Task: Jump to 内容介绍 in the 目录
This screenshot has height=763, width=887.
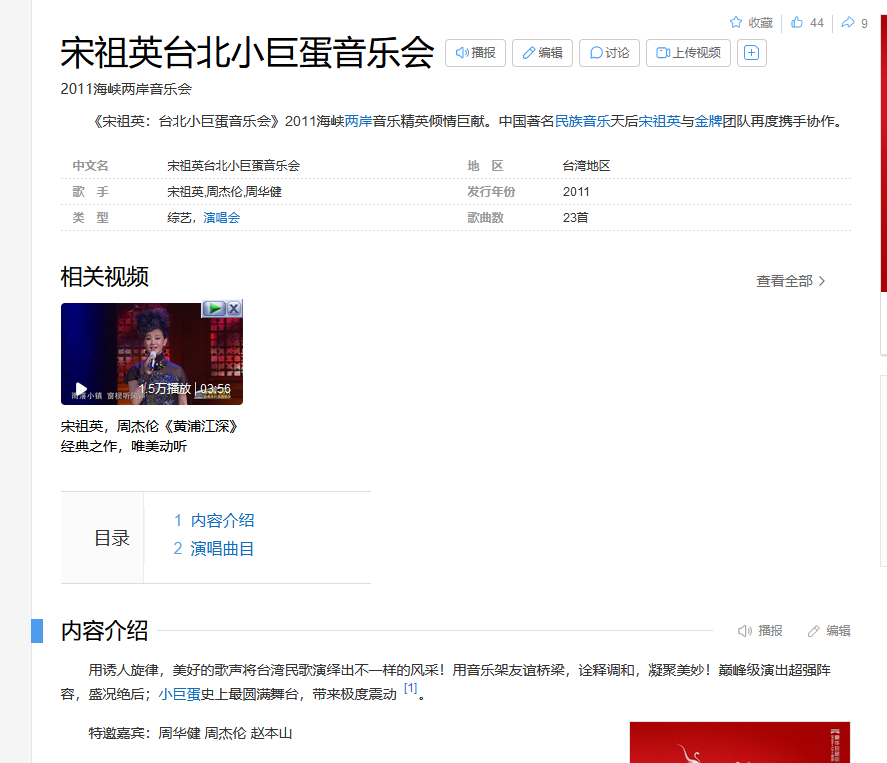Action: pos(222,520)
